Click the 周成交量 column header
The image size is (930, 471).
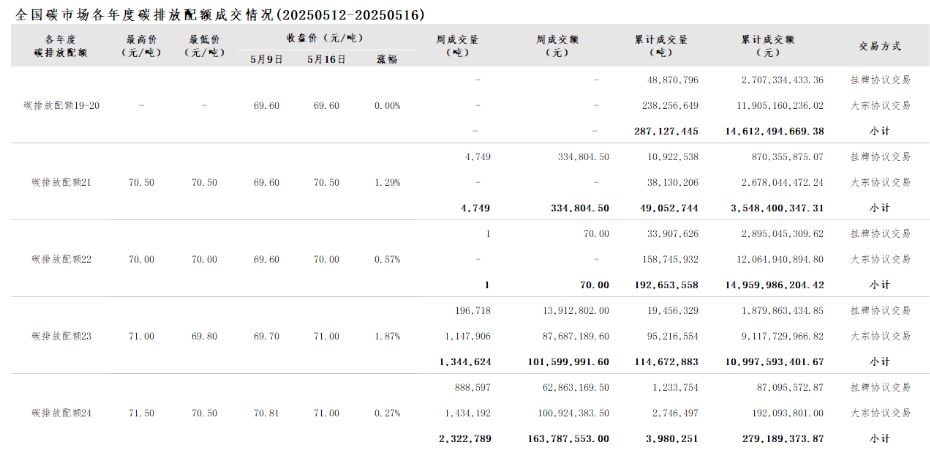click(x=457, y=46)
